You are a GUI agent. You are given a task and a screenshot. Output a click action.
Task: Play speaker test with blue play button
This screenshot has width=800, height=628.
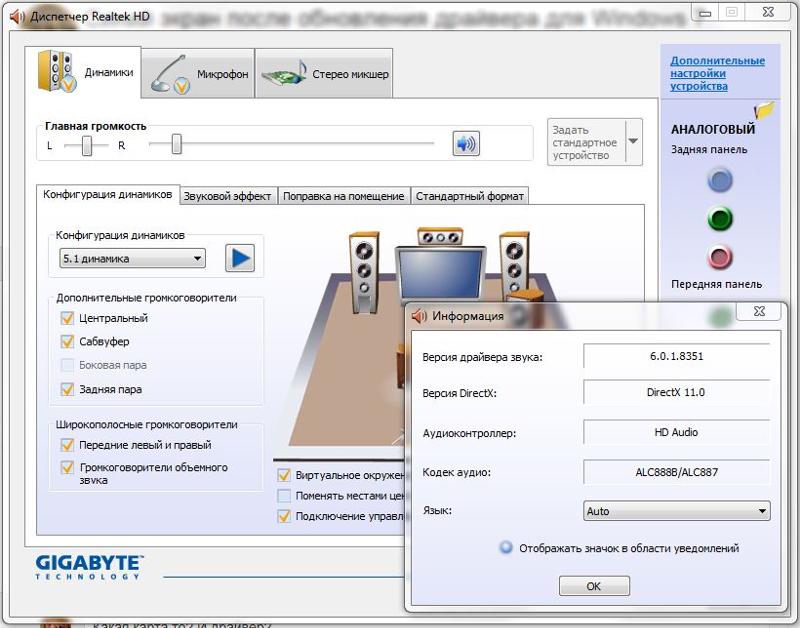click(240, 258)
